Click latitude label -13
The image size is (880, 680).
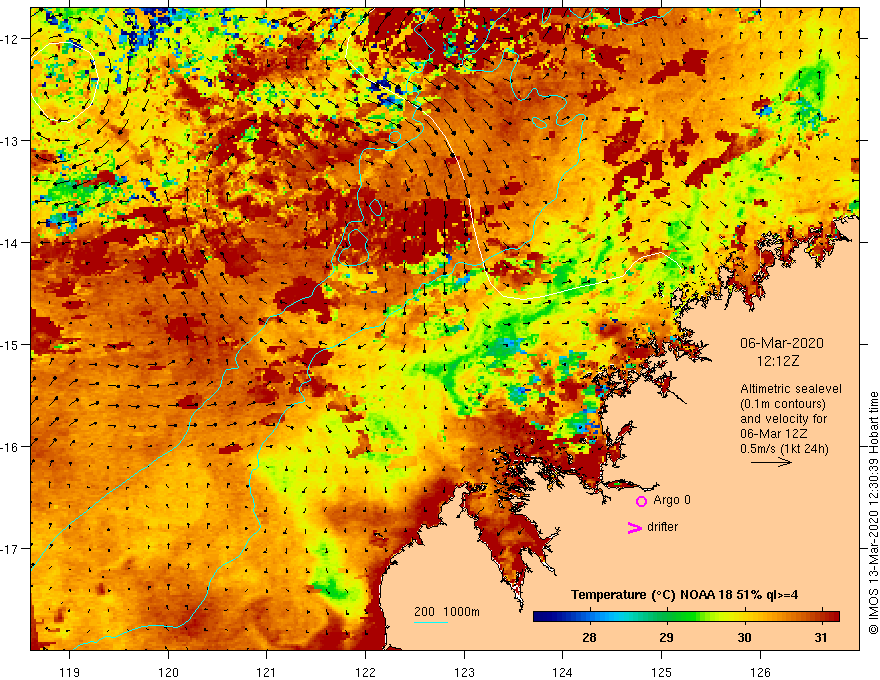(10, 141)
